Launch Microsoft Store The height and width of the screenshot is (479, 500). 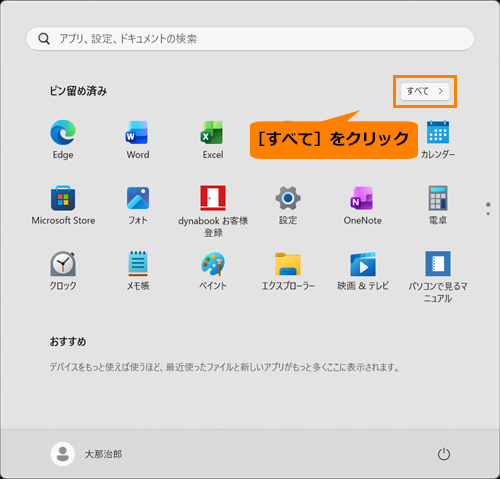pyautogui.click(x=63, y=205)
